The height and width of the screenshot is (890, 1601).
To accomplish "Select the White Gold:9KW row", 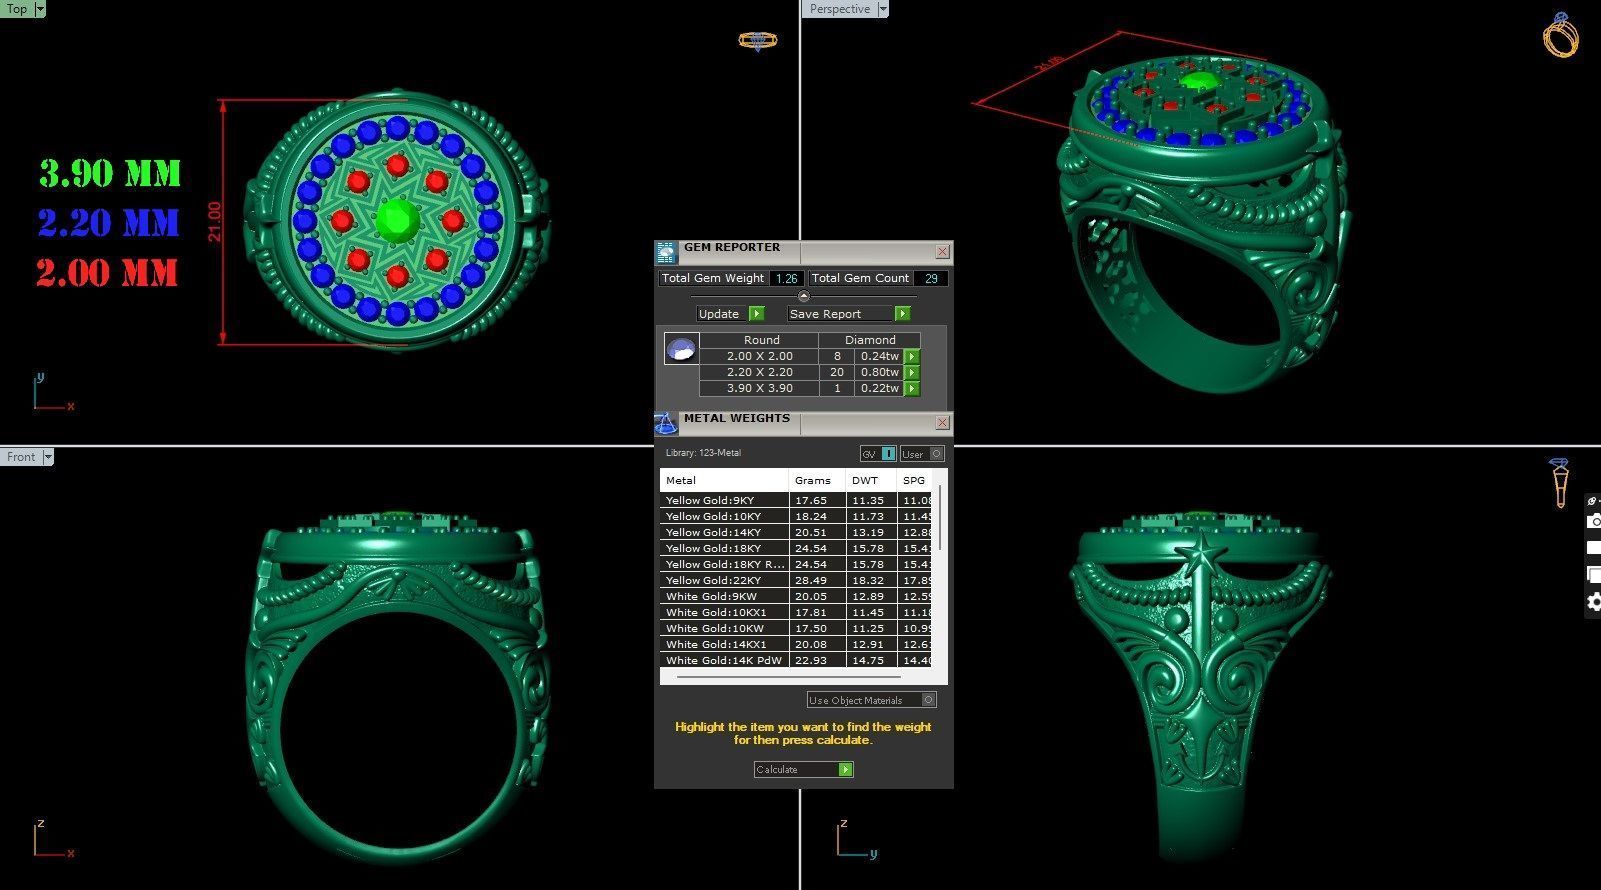I will 796,596.
